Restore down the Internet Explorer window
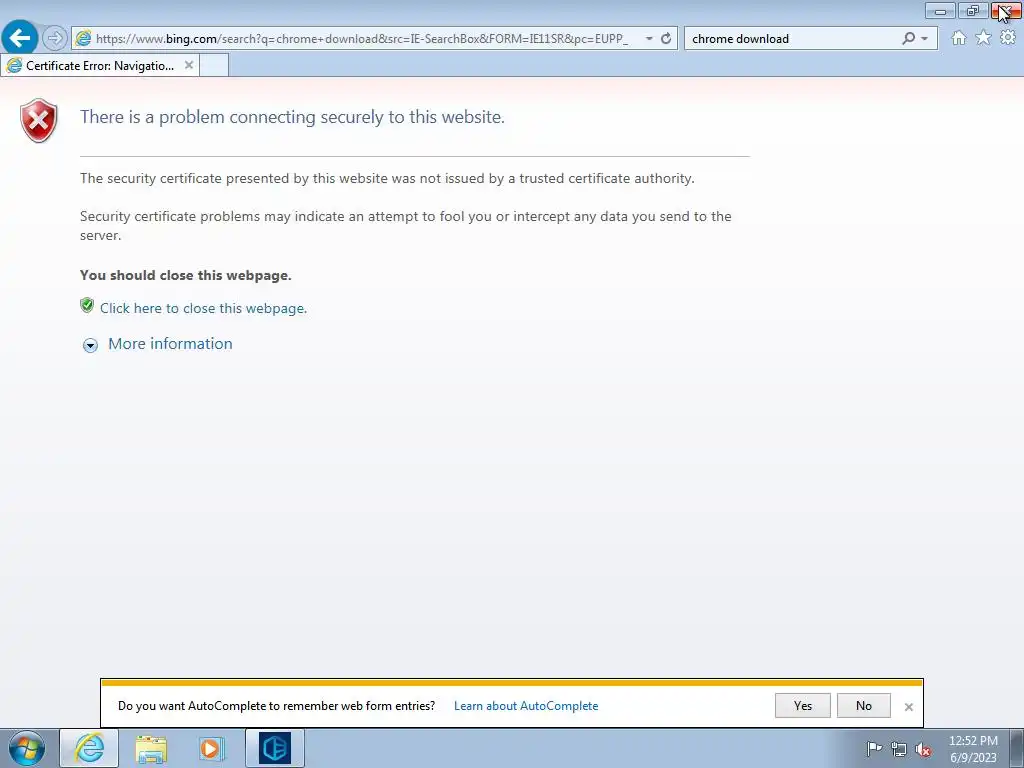The width and height of the screenshot is (1024, 768). coord(973,10)
